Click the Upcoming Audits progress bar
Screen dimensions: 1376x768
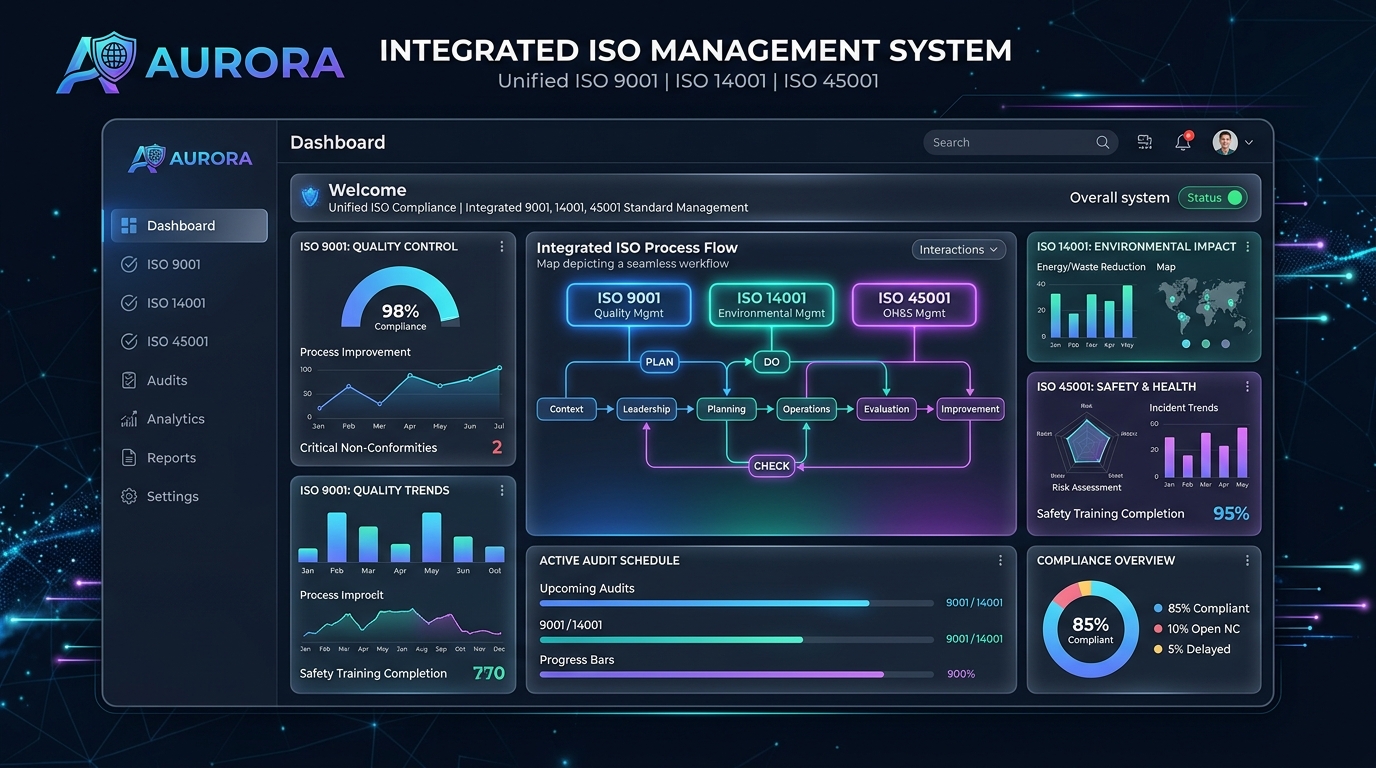pyautogui.click(x=738, y=604)
